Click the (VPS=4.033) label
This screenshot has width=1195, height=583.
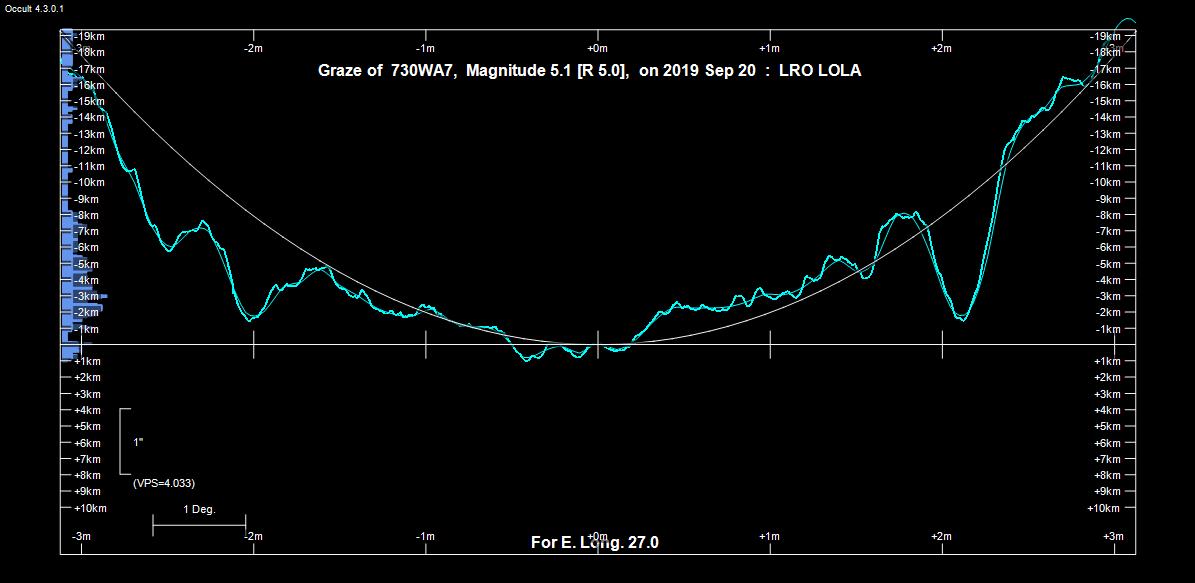point(163,483)
